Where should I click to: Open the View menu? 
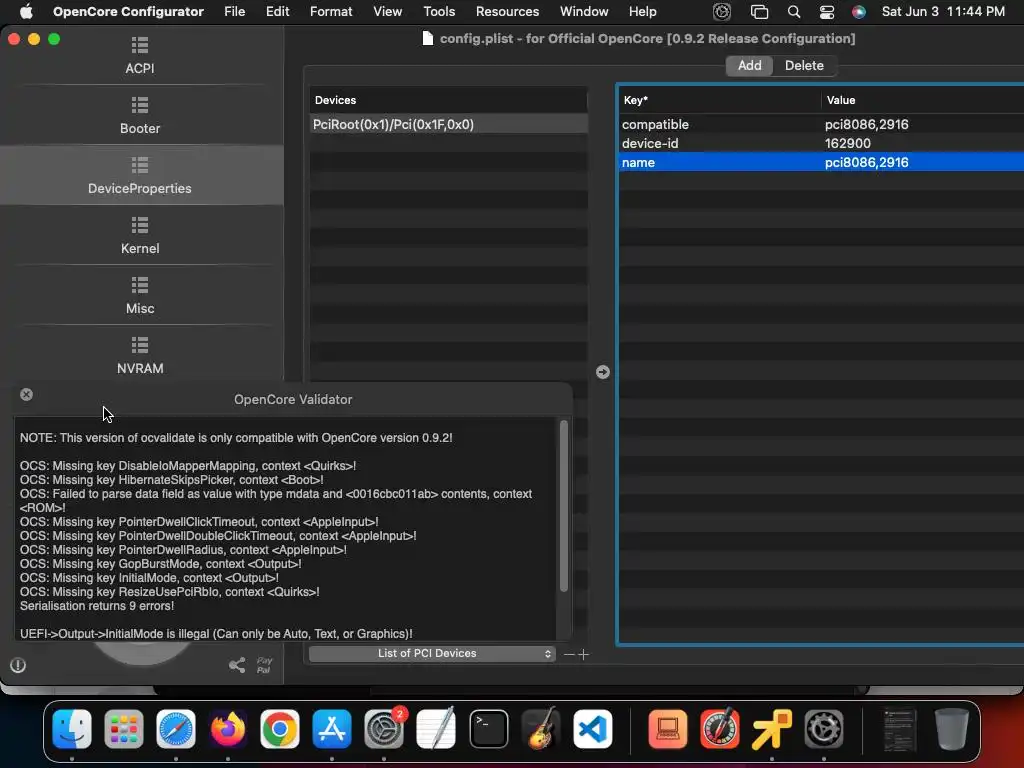click(387, 11)
